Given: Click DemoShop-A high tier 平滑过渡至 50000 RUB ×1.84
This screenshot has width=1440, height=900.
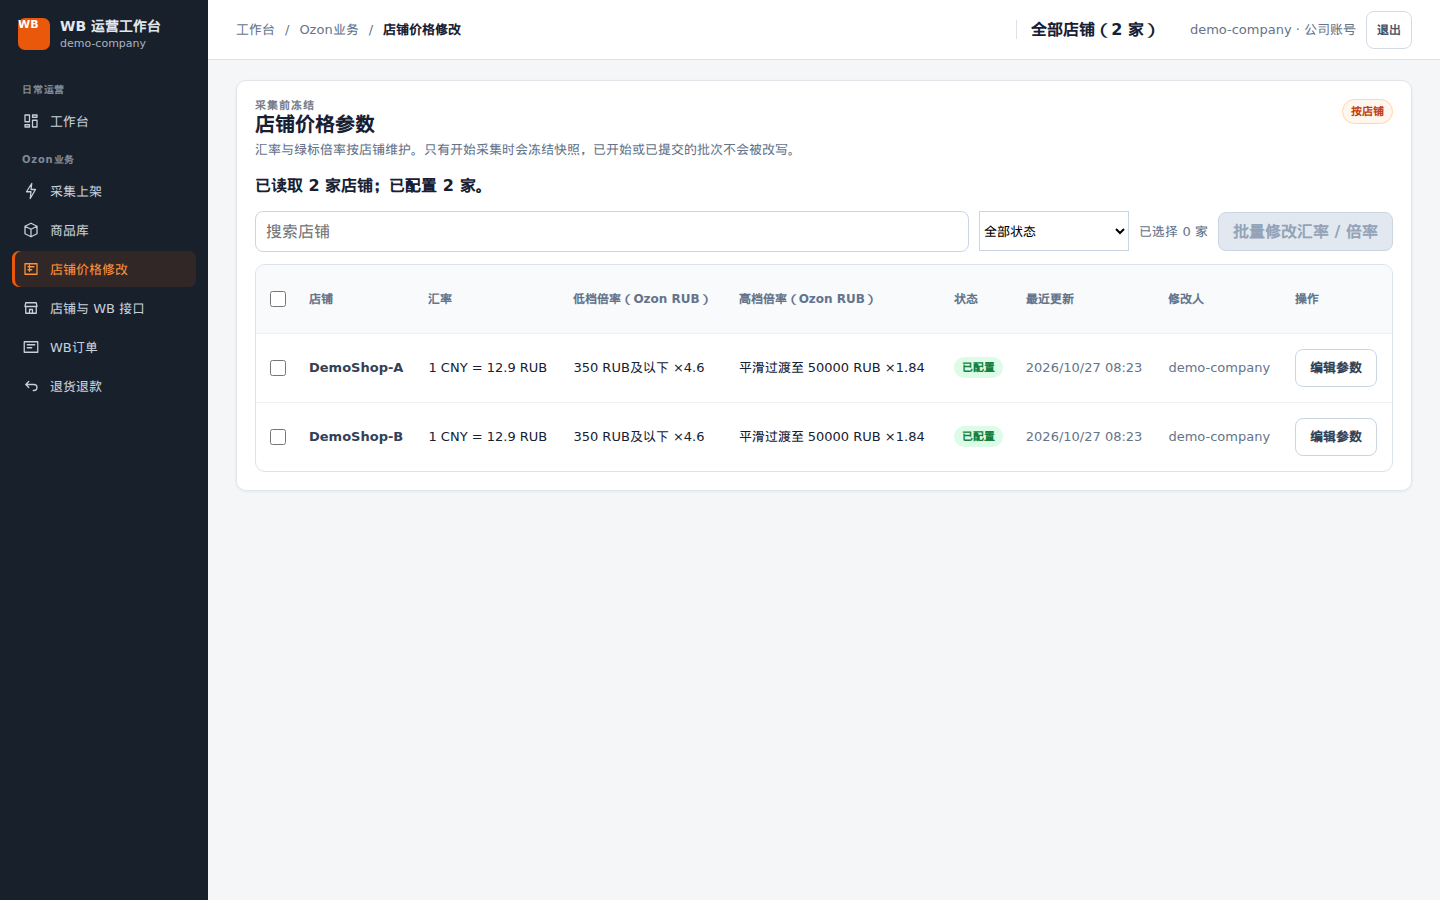Looking at the screenshot, I should click(832, 368).
